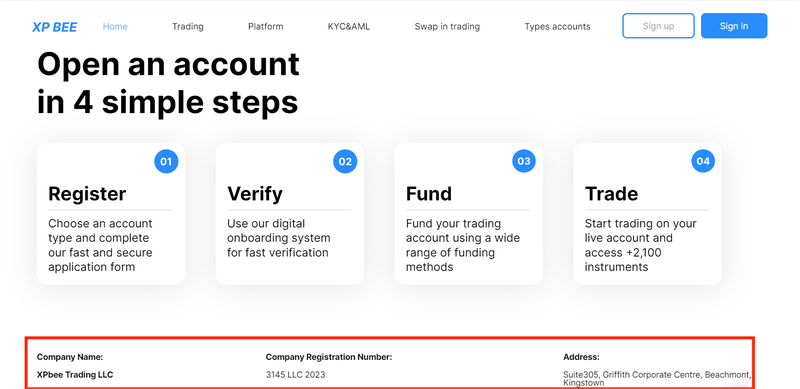This screenshot has height=389, width=800.
Task: Click the Sign up button
Action: point(658,26)
